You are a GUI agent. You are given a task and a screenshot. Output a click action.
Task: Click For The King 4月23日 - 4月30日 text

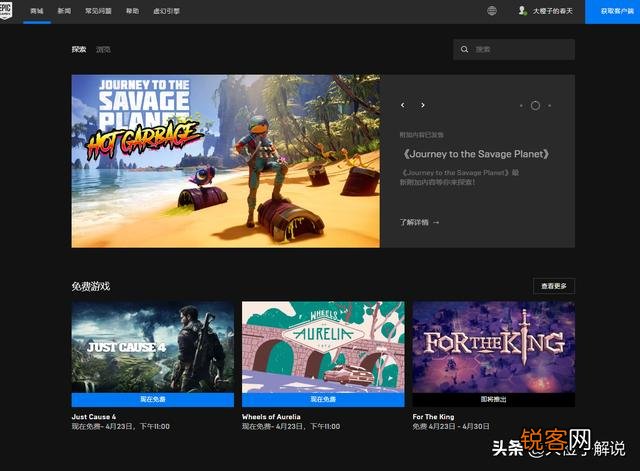coord(451,427)
